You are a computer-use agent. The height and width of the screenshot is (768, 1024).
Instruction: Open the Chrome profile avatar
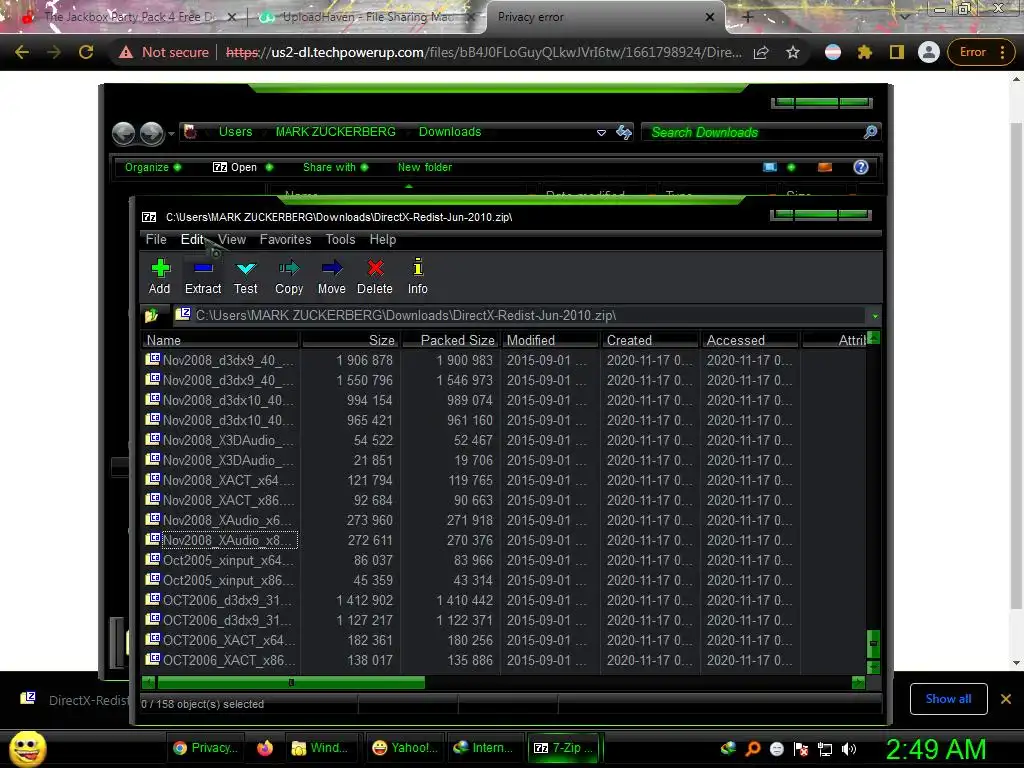tap(928, 52)
